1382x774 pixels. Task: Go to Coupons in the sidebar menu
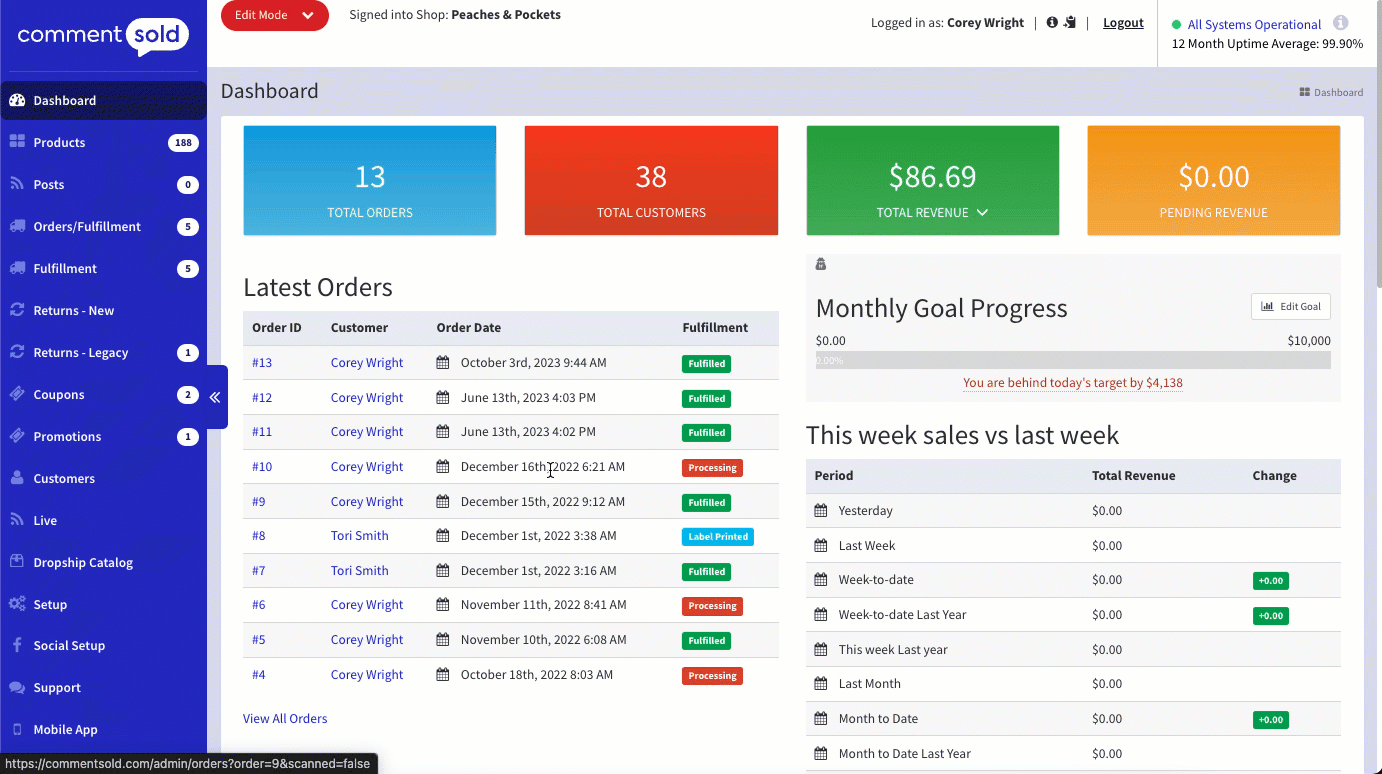[x=59, y=394]
